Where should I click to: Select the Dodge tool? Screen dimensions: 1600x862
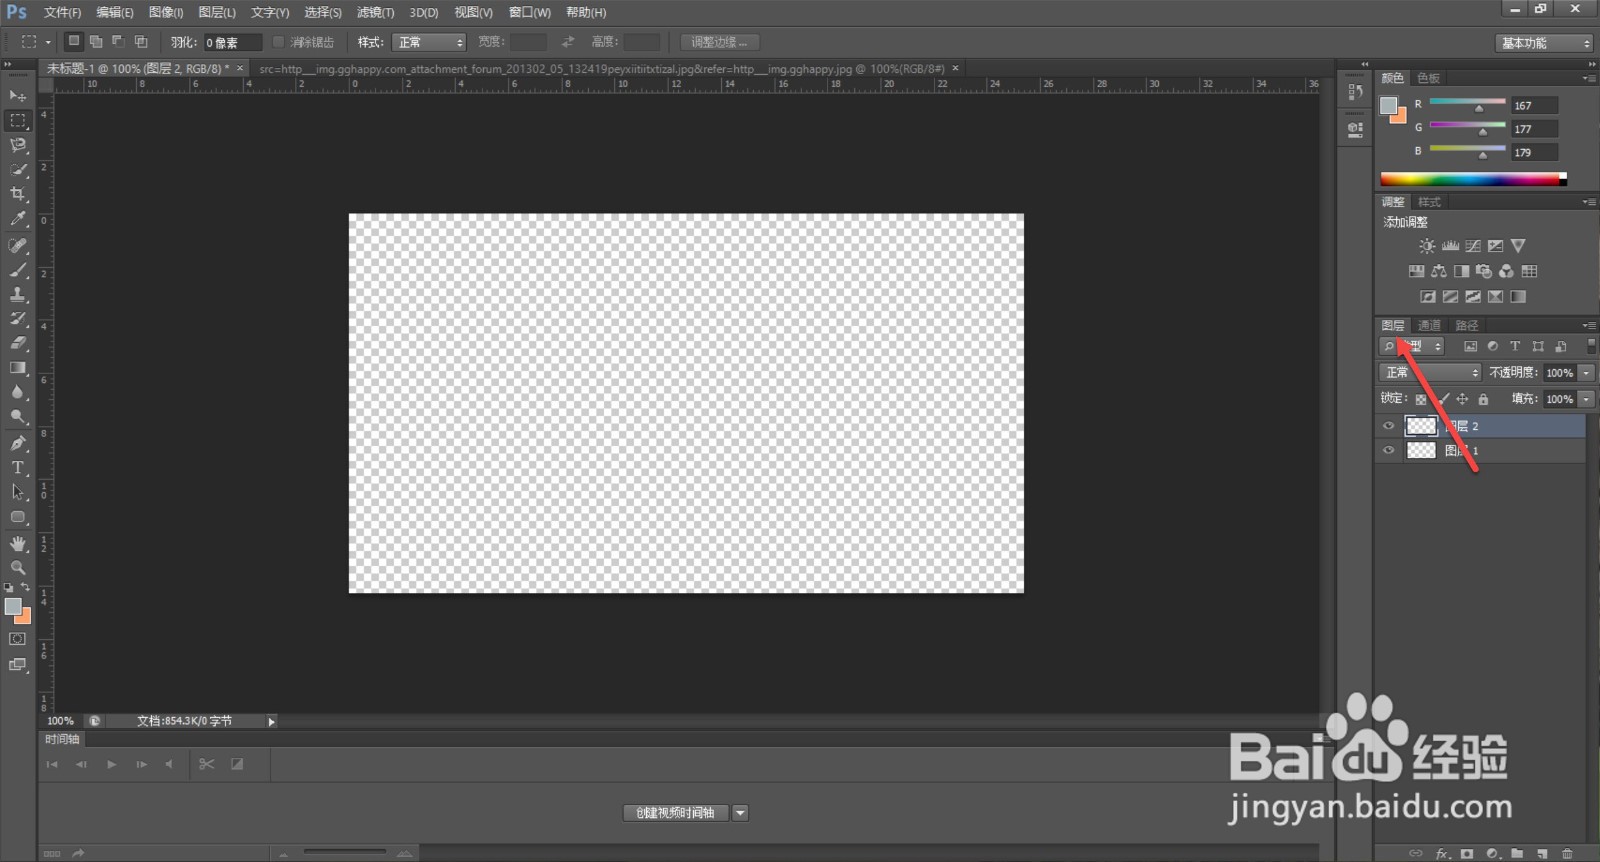click(x=18, y=417)
